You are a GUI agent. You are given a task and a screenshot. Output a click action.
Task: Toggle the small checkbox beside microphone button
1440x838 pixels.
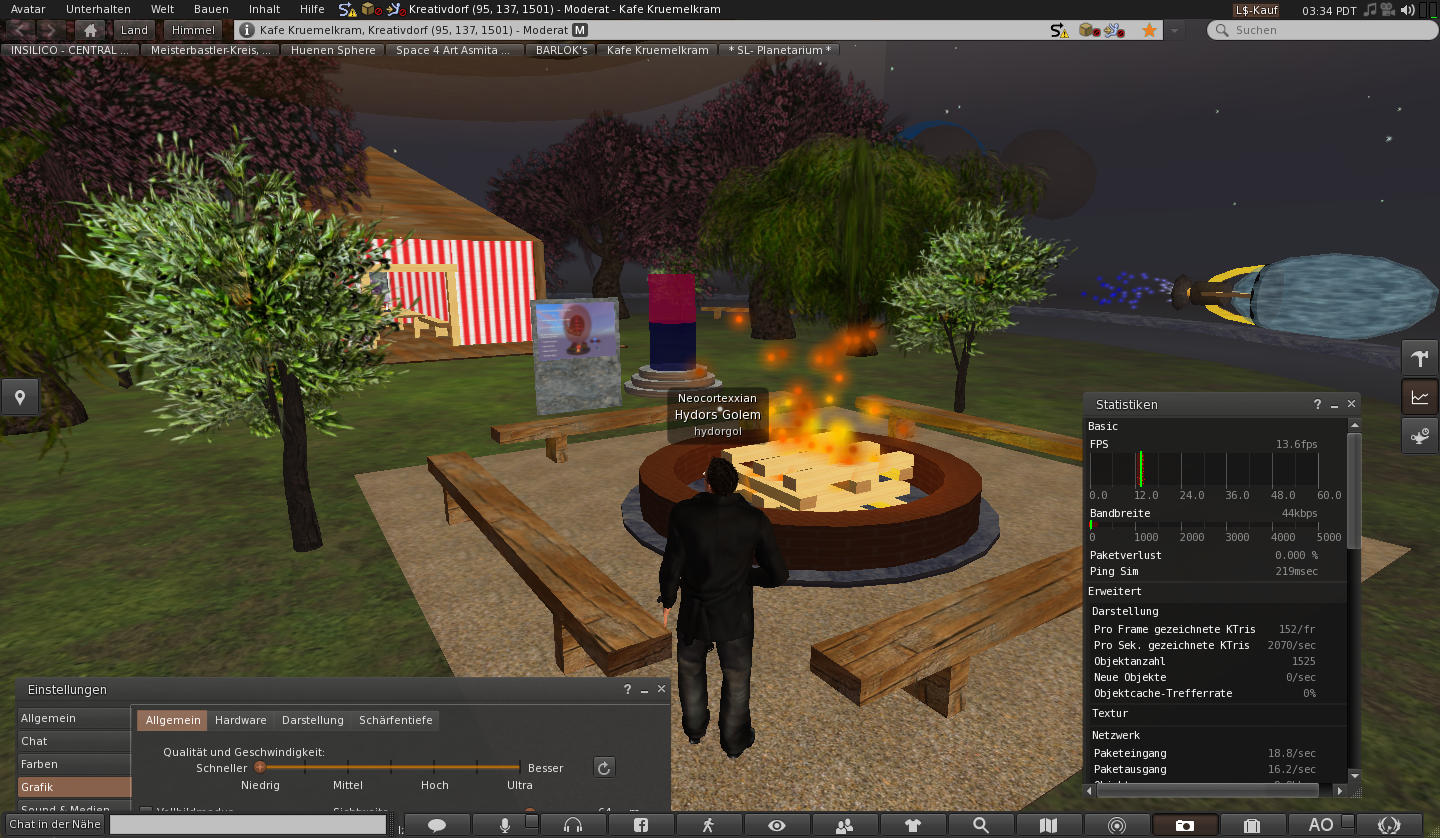click(532, 821)
